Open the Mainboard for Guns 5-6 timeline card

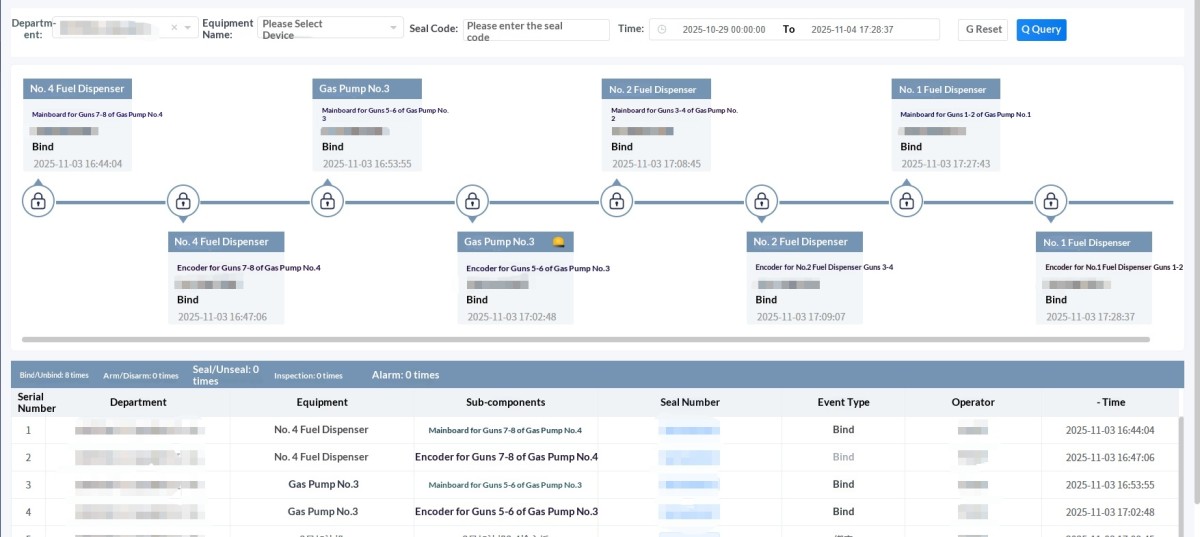[367, 125]
